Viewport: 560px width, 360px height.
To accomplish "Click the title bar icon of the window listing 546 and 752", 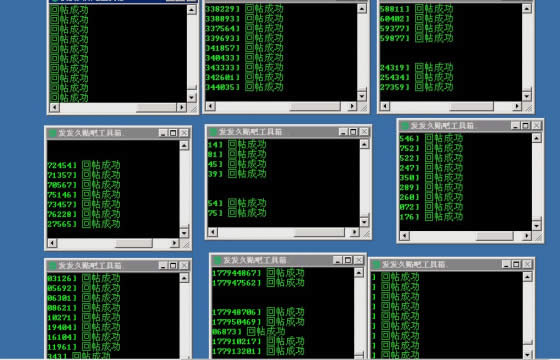I will click(x=405, y=125).
